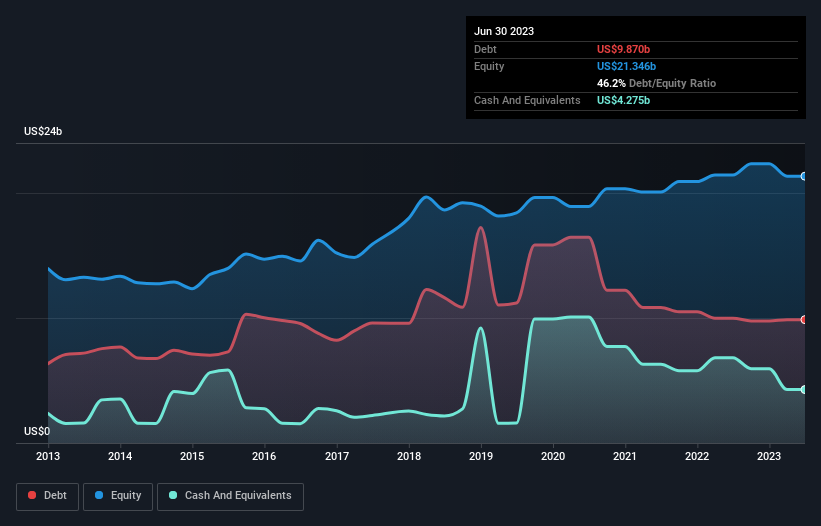Select the 2018 x-axis label
Image resolution: width=821 pixels, height=526 pixels.
tap(409, 456)
